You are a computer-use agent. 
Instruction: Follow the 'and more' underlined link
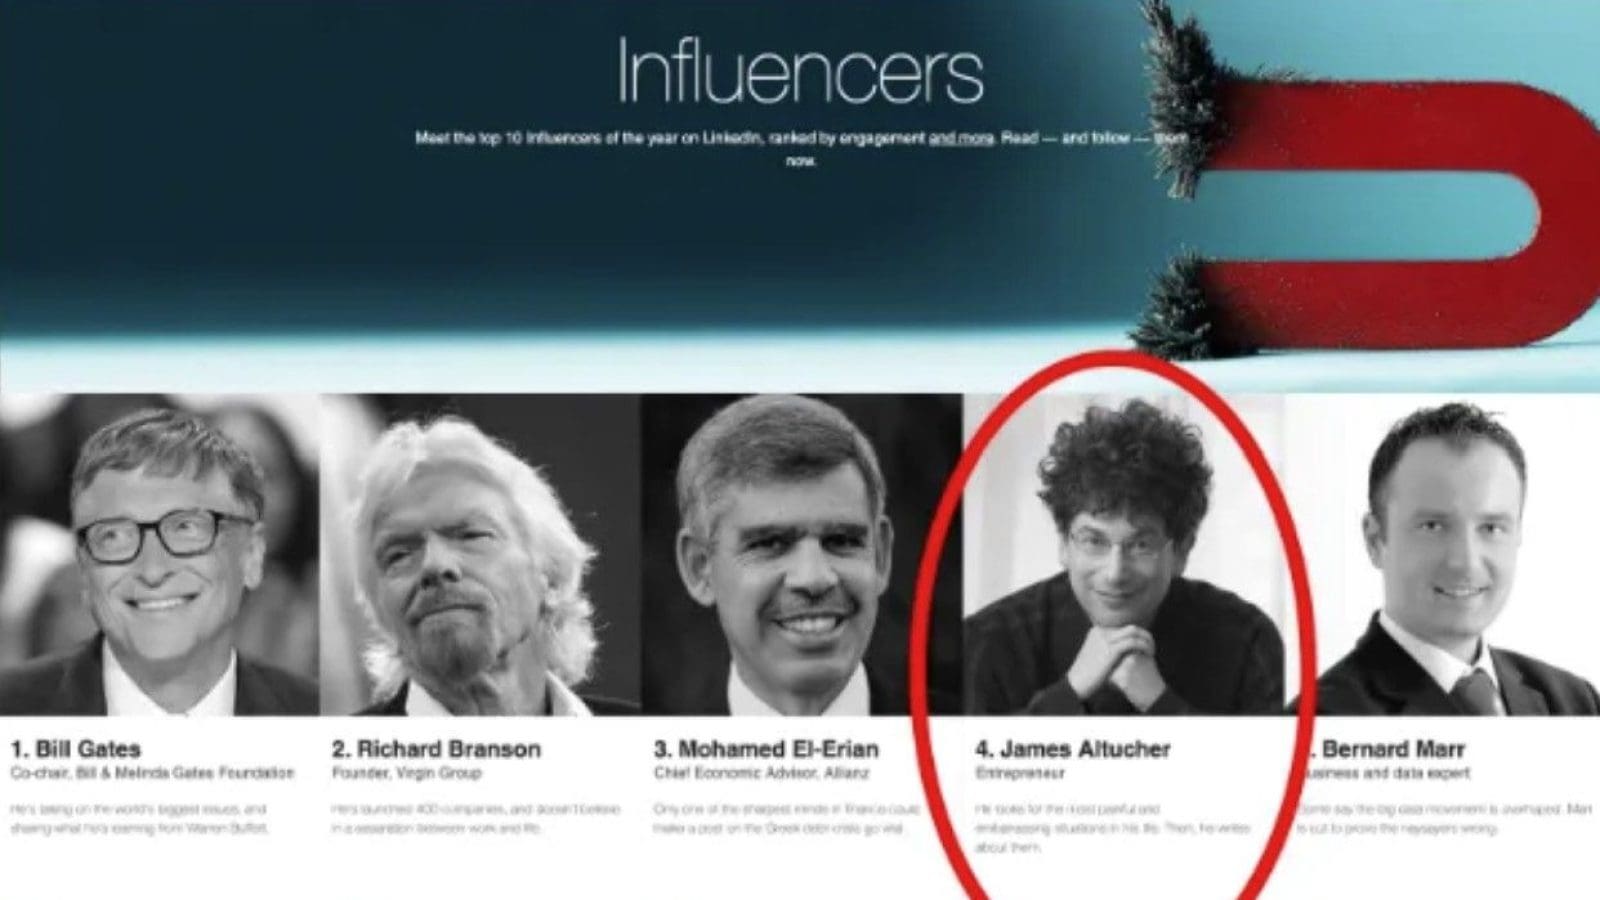tap(961, 138)
